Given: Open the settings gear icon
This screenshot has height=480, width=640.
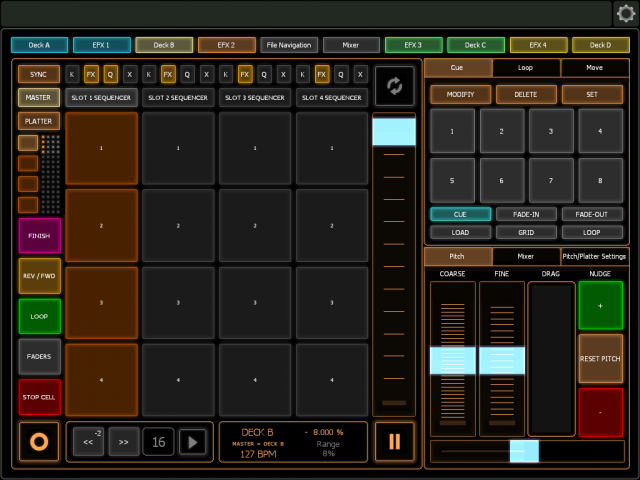Looking at the screenshot, I should pos(626,13).
